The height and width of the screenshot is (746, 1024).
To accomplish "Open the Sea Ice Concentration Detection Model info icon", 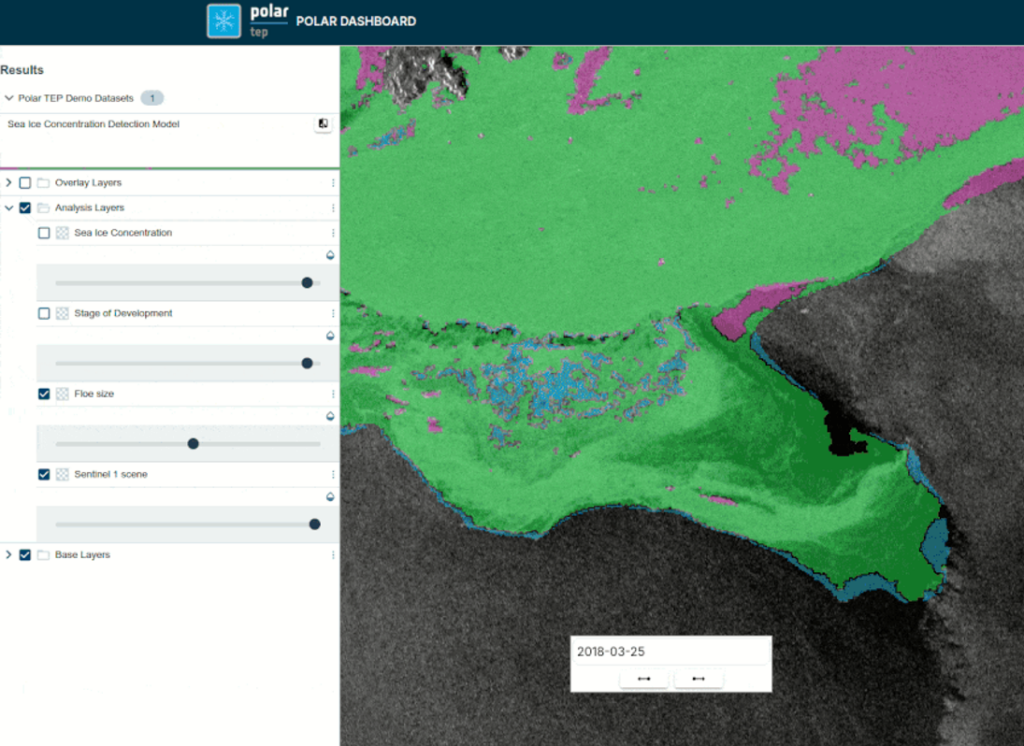I will 323,124.
